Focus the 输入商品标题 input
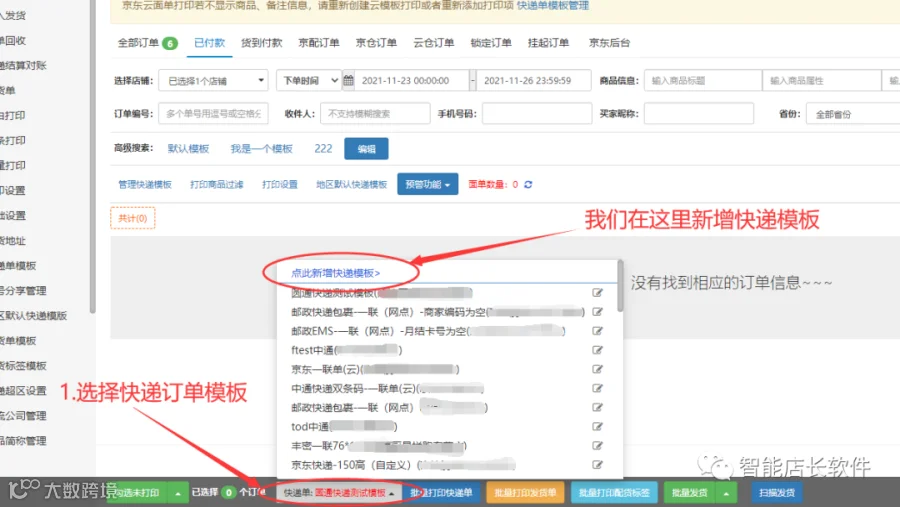The width and height of the screenshot is (900, 507). 703,80
